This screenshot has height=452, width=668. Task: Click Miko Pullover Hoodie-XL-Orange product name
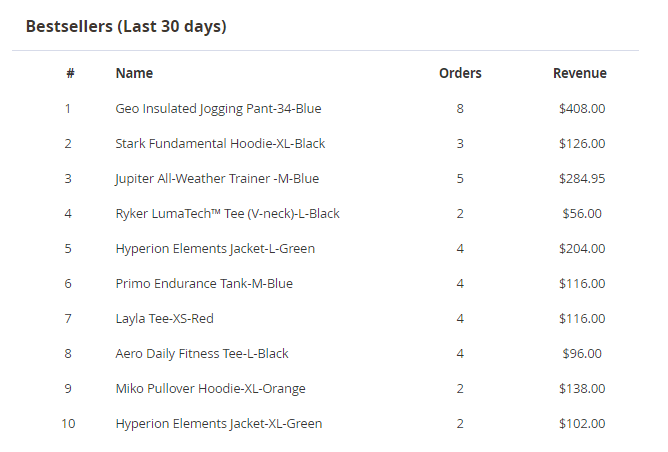210,388
